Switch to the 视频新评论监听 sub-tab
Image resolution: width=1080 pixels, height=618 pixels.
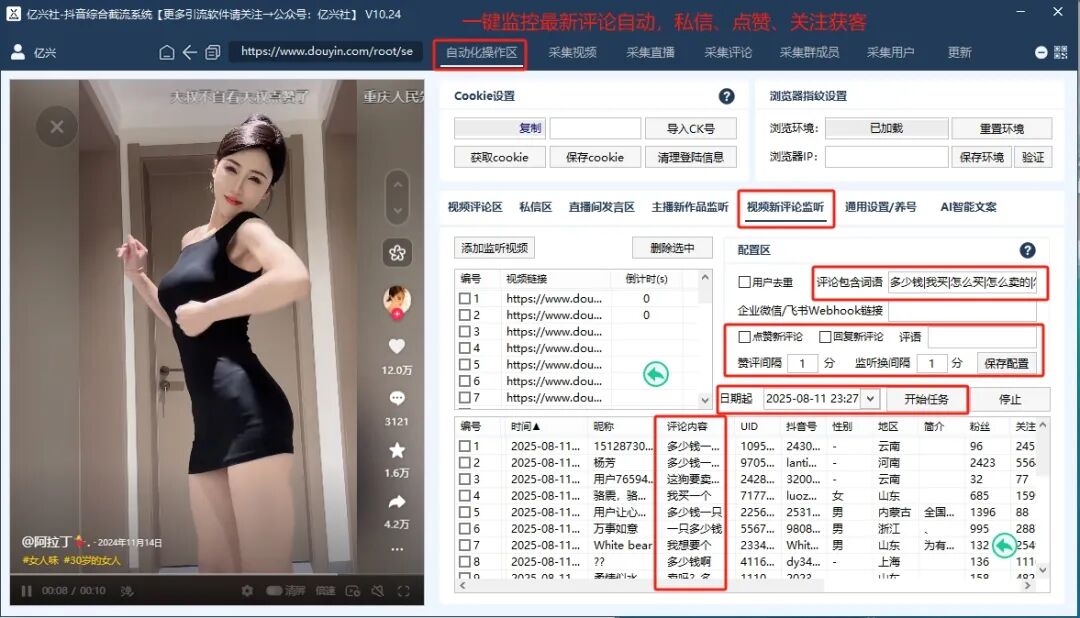click(x=785, y=207)
